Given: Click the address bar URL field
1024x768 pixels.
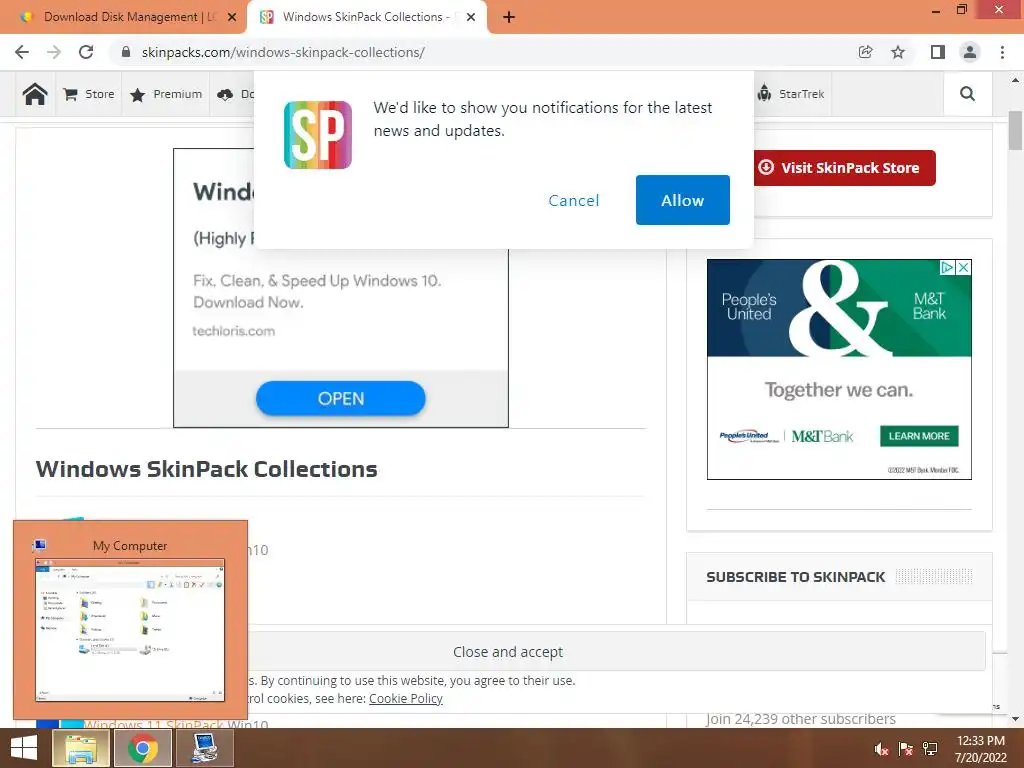Looking at the screenshot, I should [x=483, y=52].
